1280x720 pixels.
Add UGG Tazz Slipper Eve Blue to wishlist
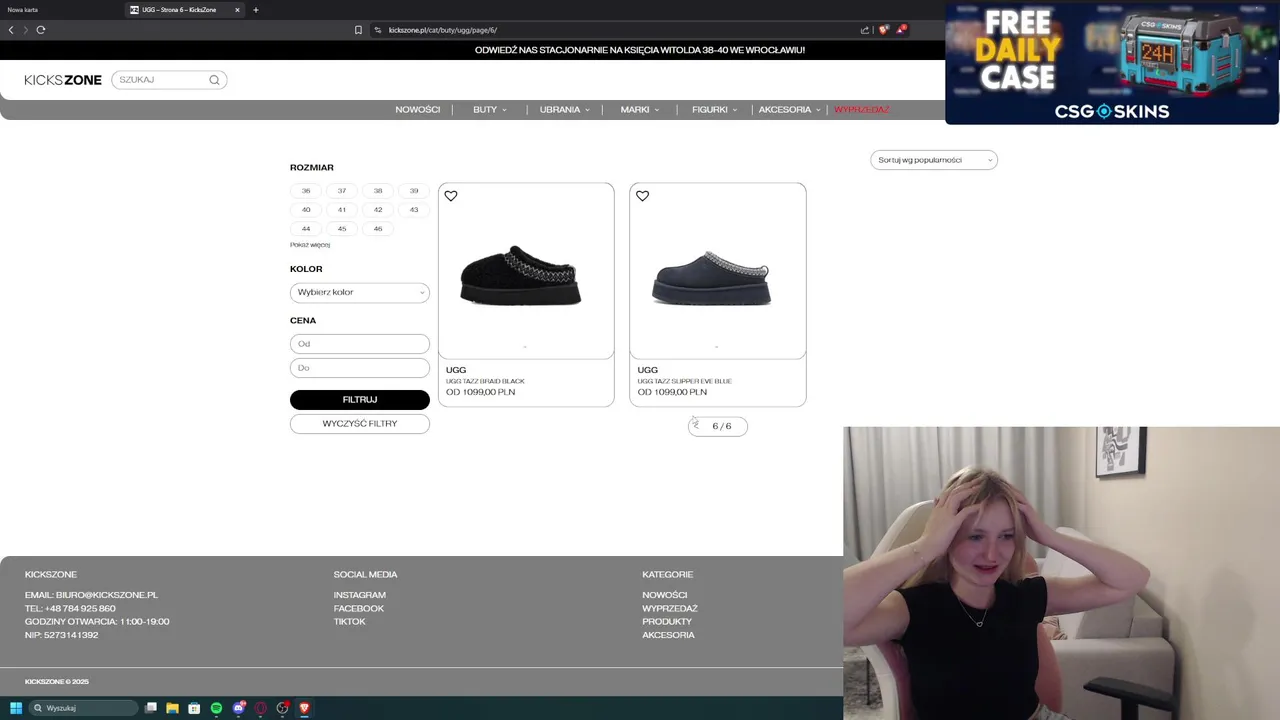tap(643, 196)
